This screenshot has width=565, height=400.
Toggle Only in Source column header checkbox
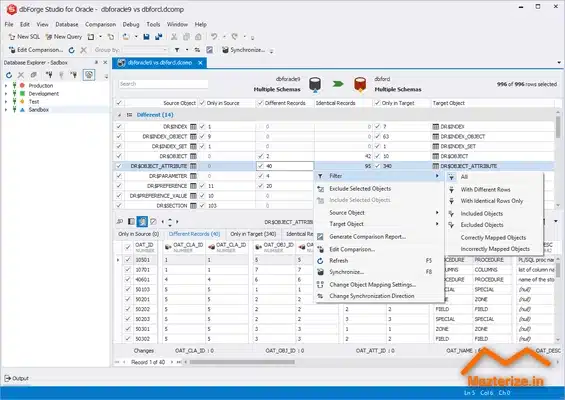click(x=202, y=103)
